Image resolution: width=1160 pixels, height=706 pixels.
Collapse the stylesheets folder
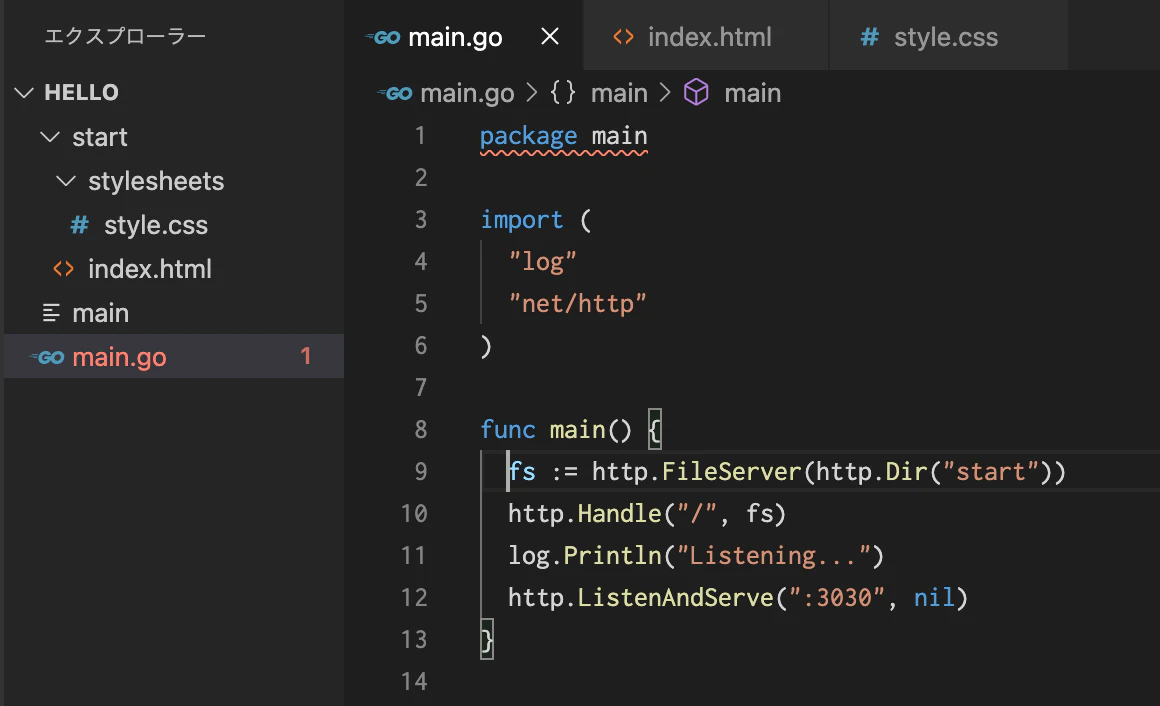(66, 181)
